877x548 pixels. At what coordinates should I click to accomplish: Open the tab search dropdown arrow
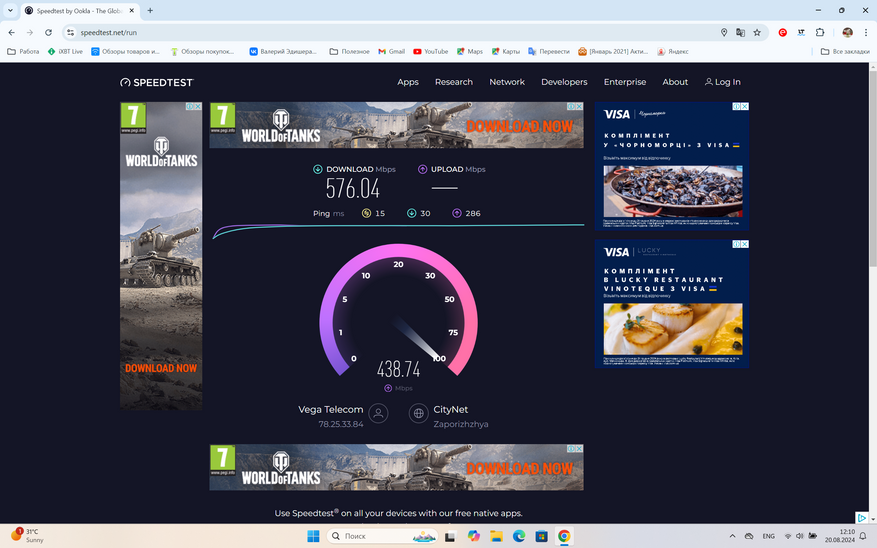coord(10,11)
